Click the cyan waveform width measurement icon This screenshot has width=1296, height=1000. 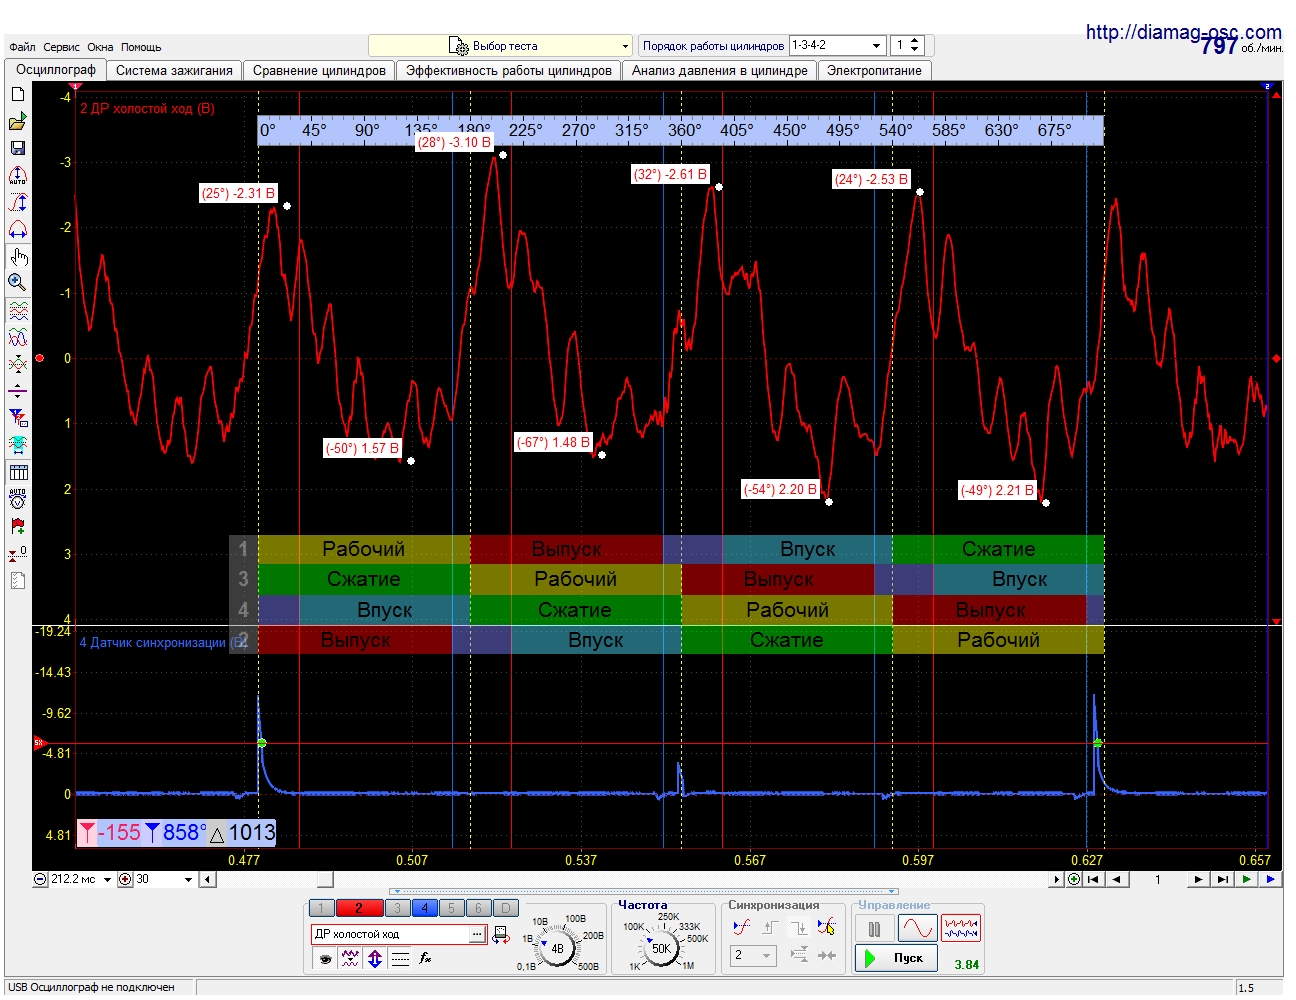pyautogui.click(x=18, y=444)
